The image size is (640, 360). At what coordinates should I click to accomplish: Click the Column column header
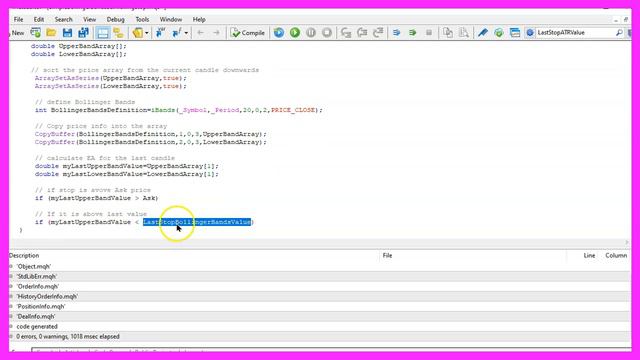(616, 256)
